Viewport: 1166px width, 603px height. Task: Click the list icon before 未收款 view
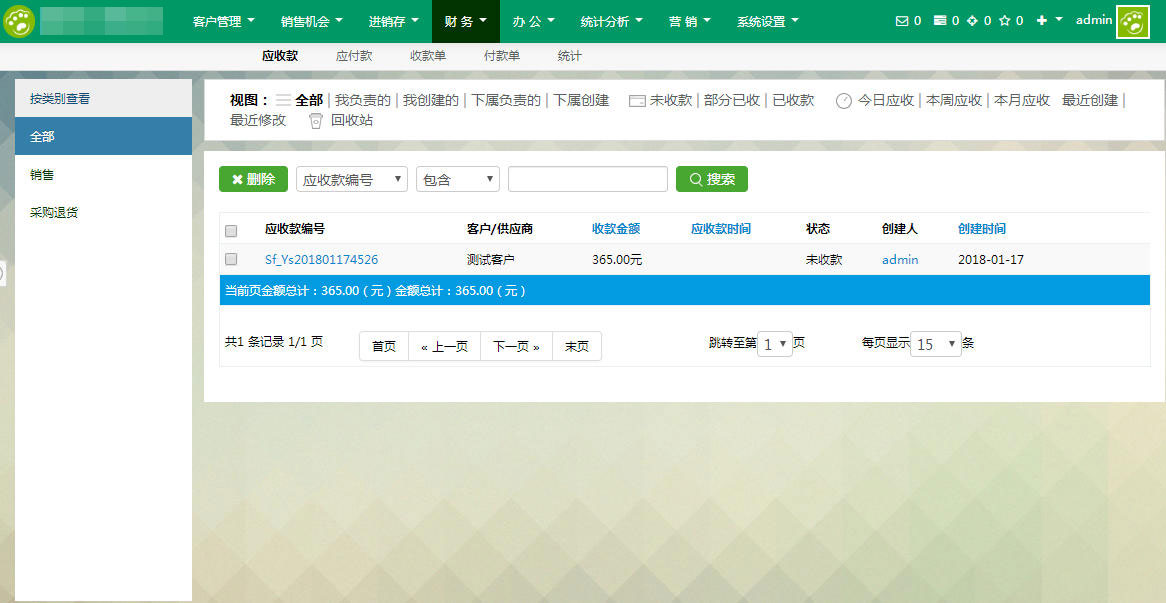click(634, 101)
